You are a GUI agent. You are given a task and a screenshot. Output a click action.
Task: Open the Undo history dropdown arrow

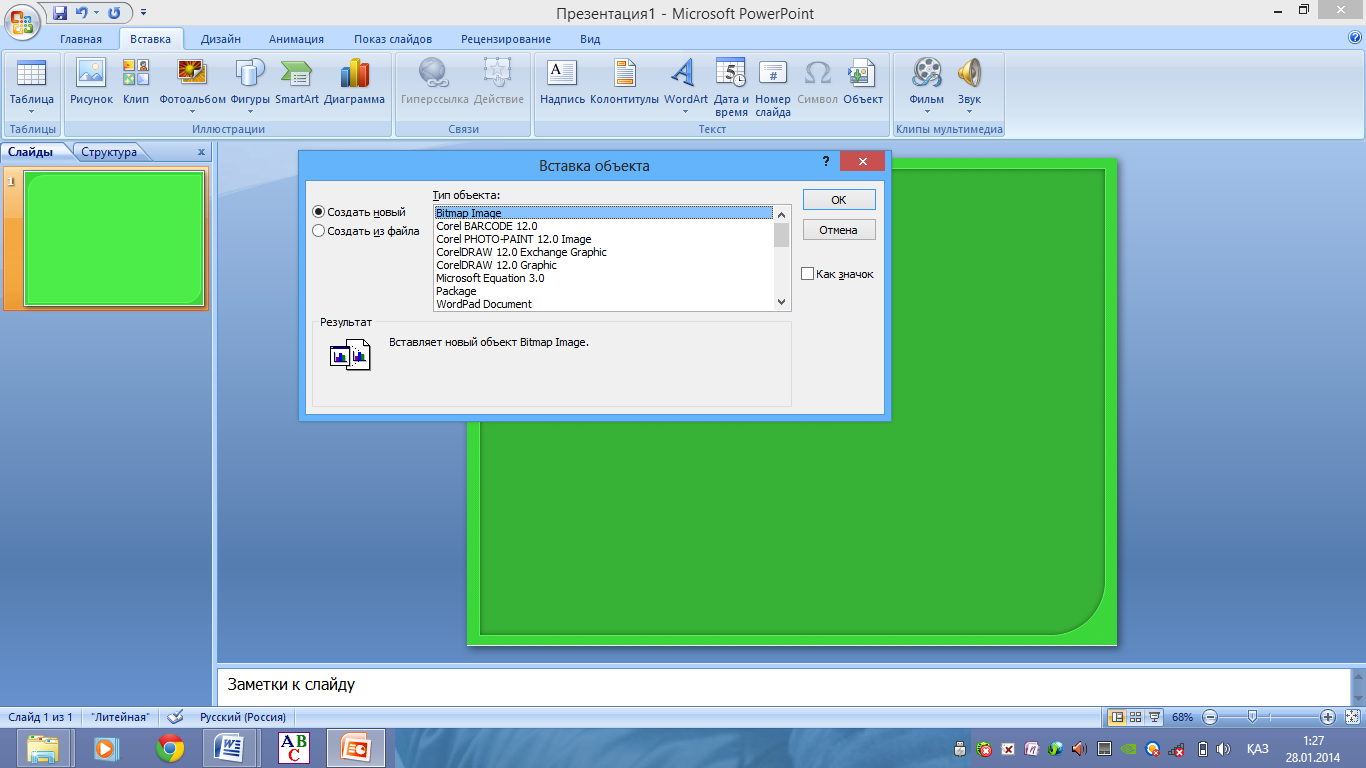[96, 13]
